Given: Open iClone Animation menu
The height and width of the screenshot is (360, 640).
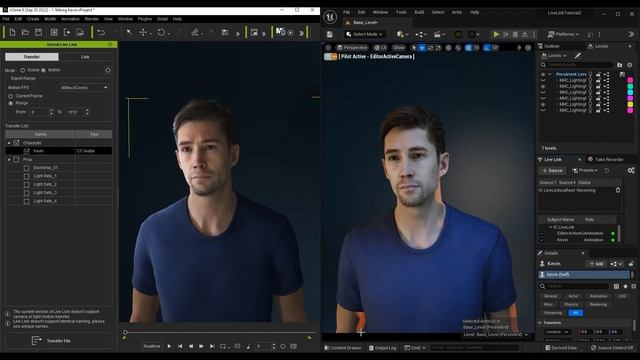Looking at the screenshot, I should tap(70, 19).
